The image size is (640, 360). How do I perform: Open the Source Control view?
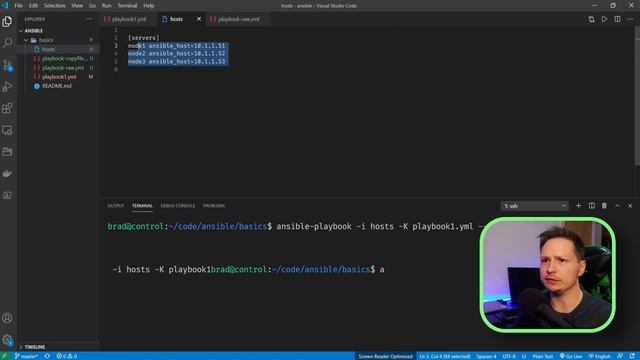7,65
